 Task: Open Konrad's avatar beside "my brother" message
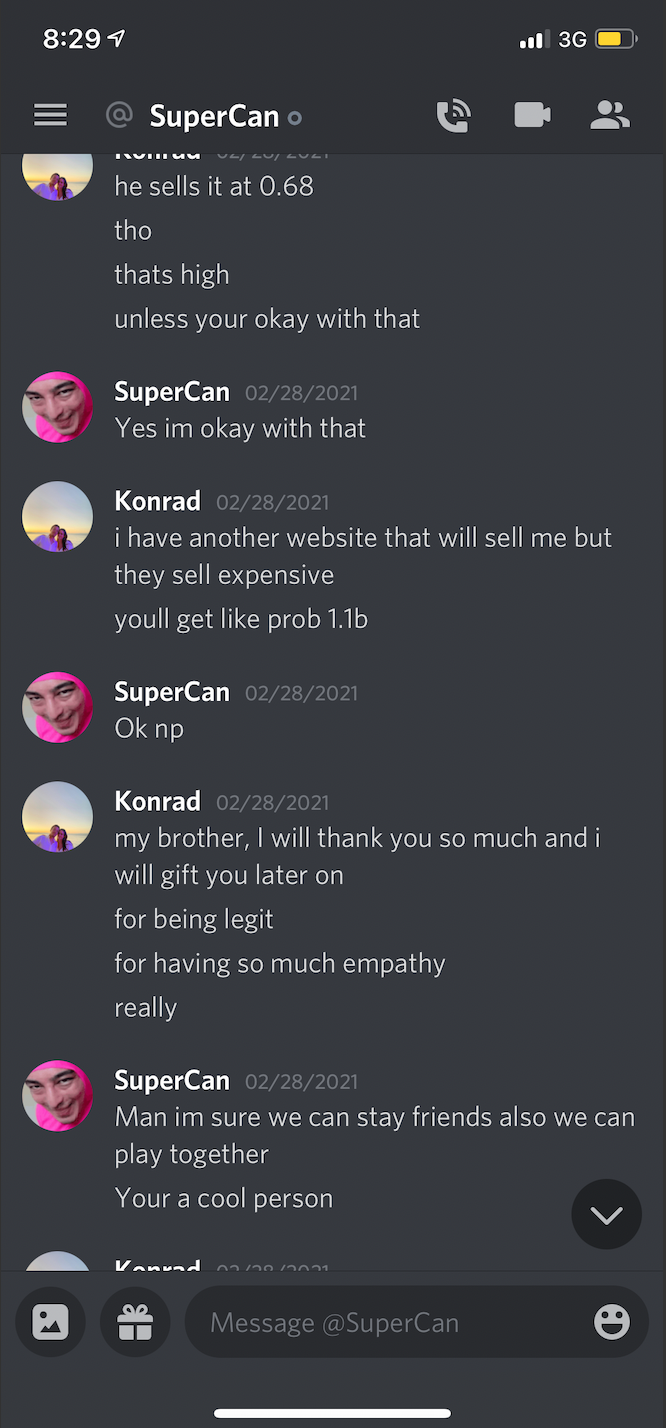58,817
